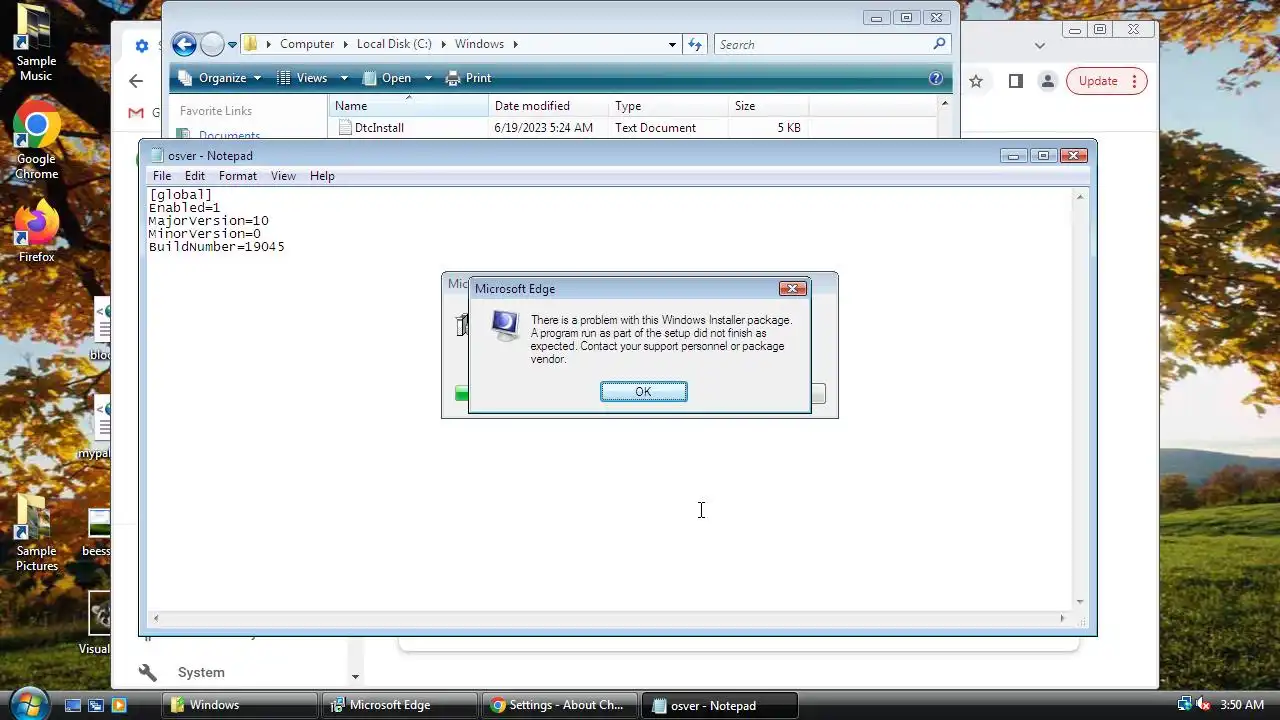The height and width of the screenshot is (720, 1280).
Task: Click osver - Notepad taskbar button
Action: coord(720,705)
